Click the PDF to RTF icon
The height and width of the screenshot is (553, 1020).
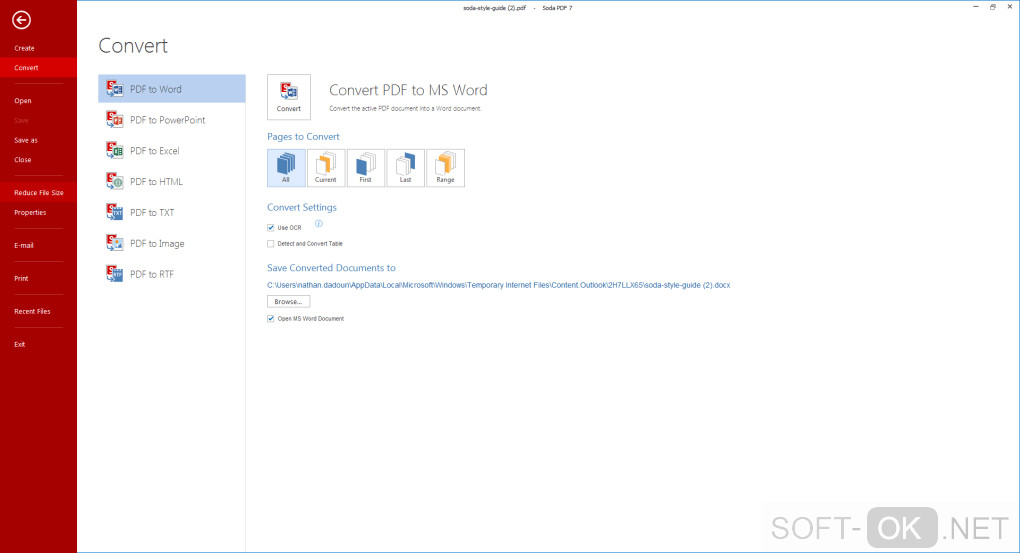(115, 274)
